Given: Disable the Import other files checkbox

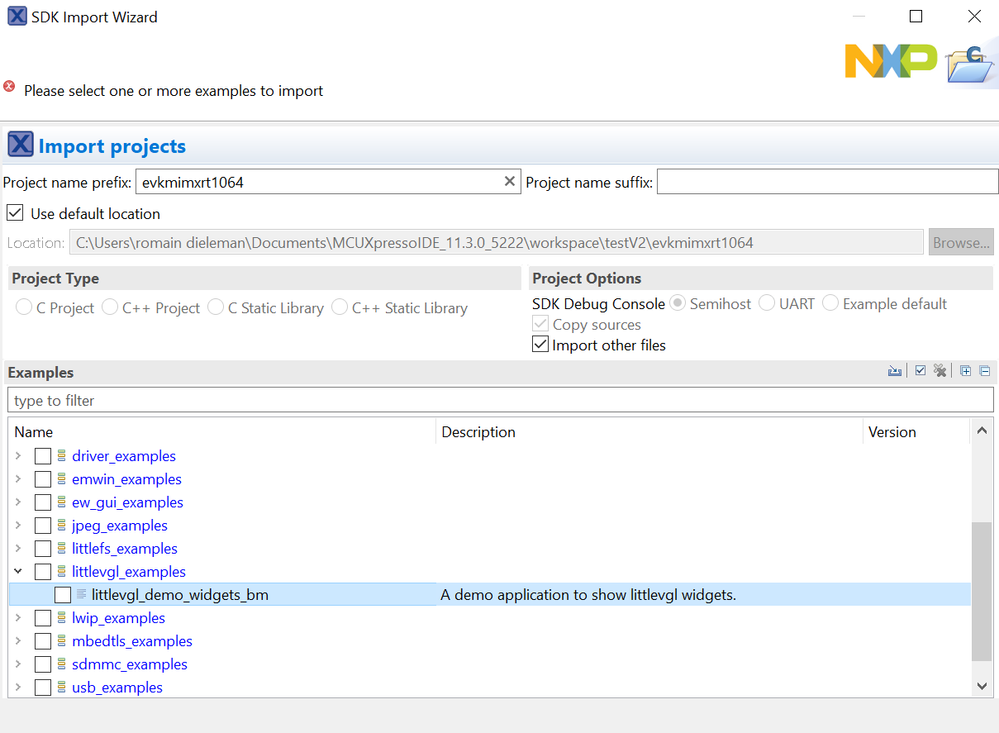Looking at the screenshot, I should [x=540, y=344].
